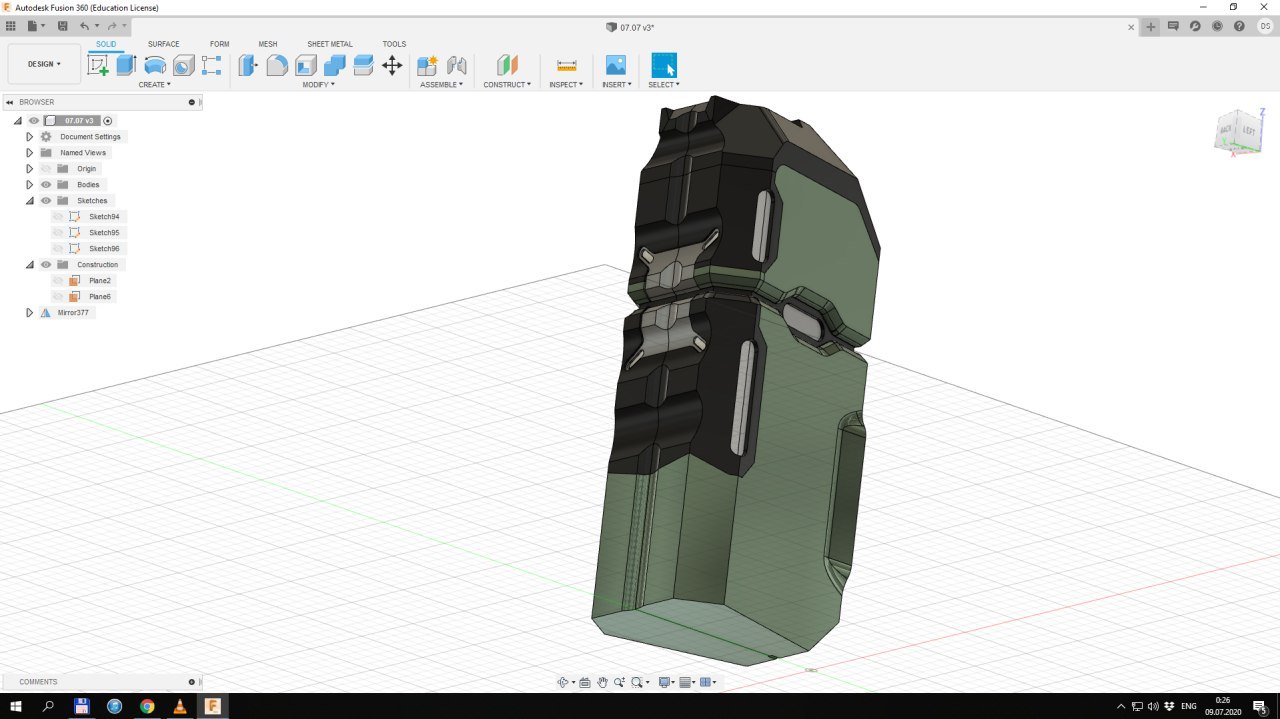Hide the Bodies folder
1280x719 pixels.
[x=46, y=184]
